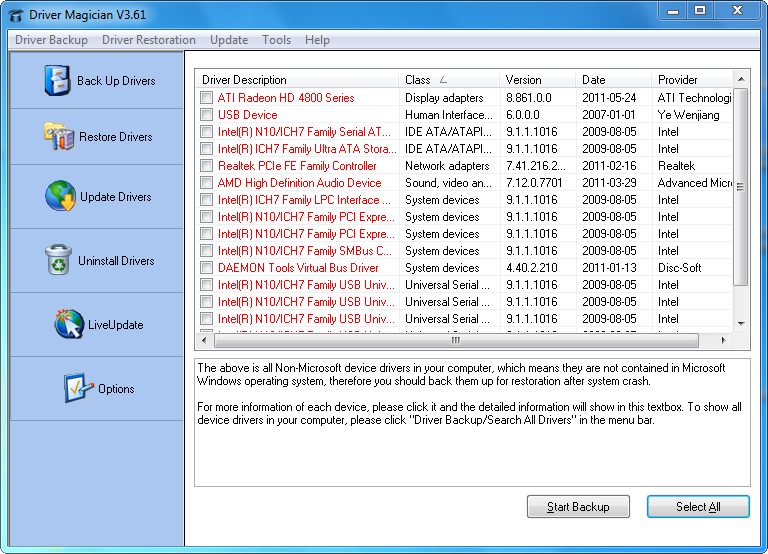
Task: Open the Tools menu
Action: (x=276, y=40)
